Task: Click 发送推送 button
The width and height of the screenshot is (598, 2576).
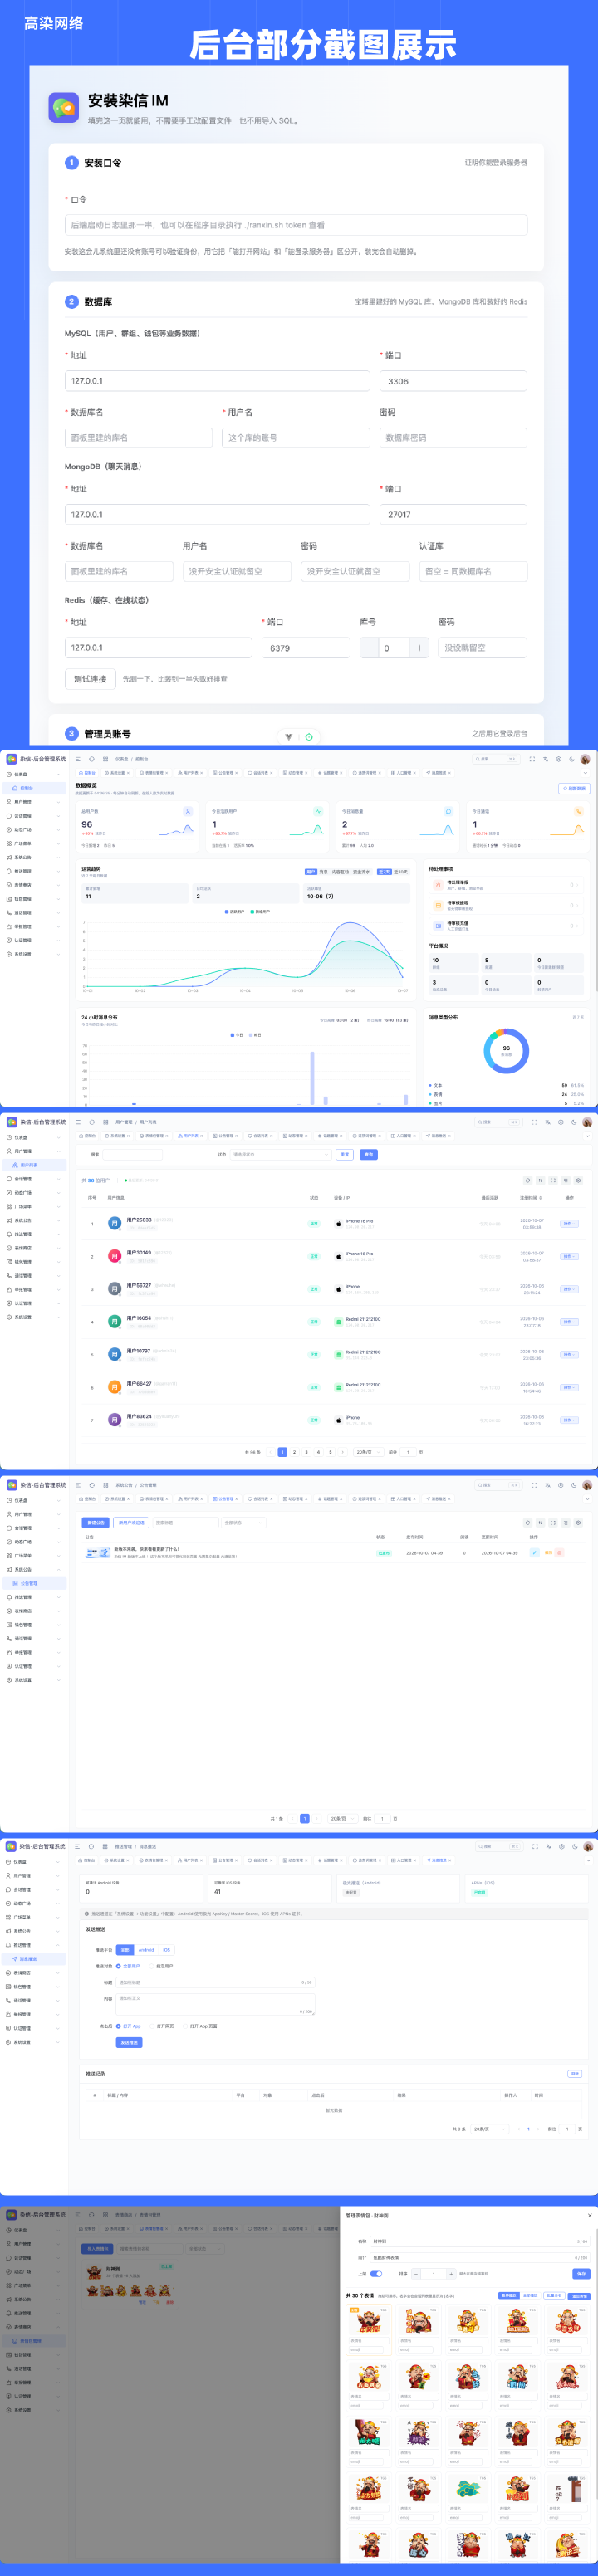Action: (129, 2042)
